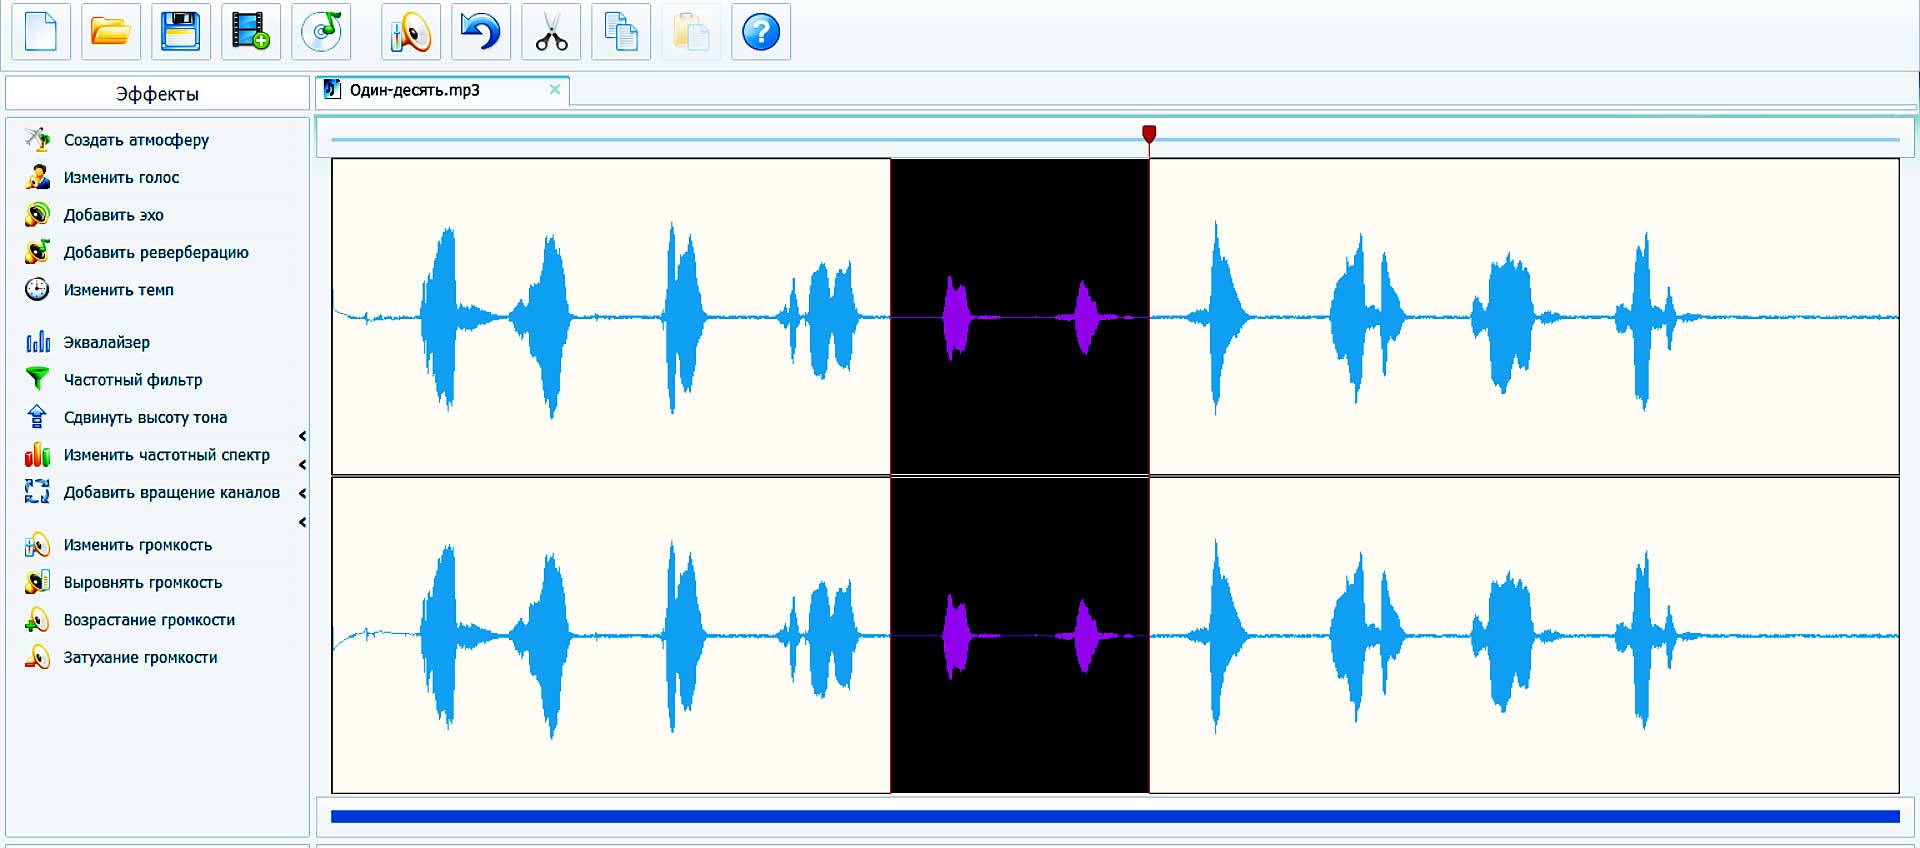Image resolution: width=1920 pixels, height=848 pixels.
Task: Click the Добавить реверберацию icon
Action: (x=37, y=252)
